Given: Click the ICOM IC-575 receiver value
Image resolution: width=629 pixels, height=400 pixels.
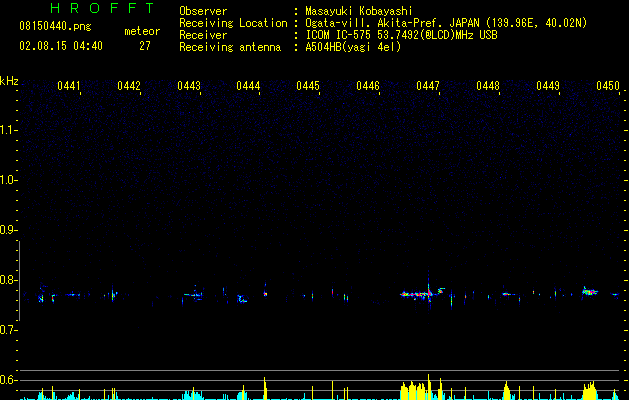Looking at the screenshot, I should (401, 35).
